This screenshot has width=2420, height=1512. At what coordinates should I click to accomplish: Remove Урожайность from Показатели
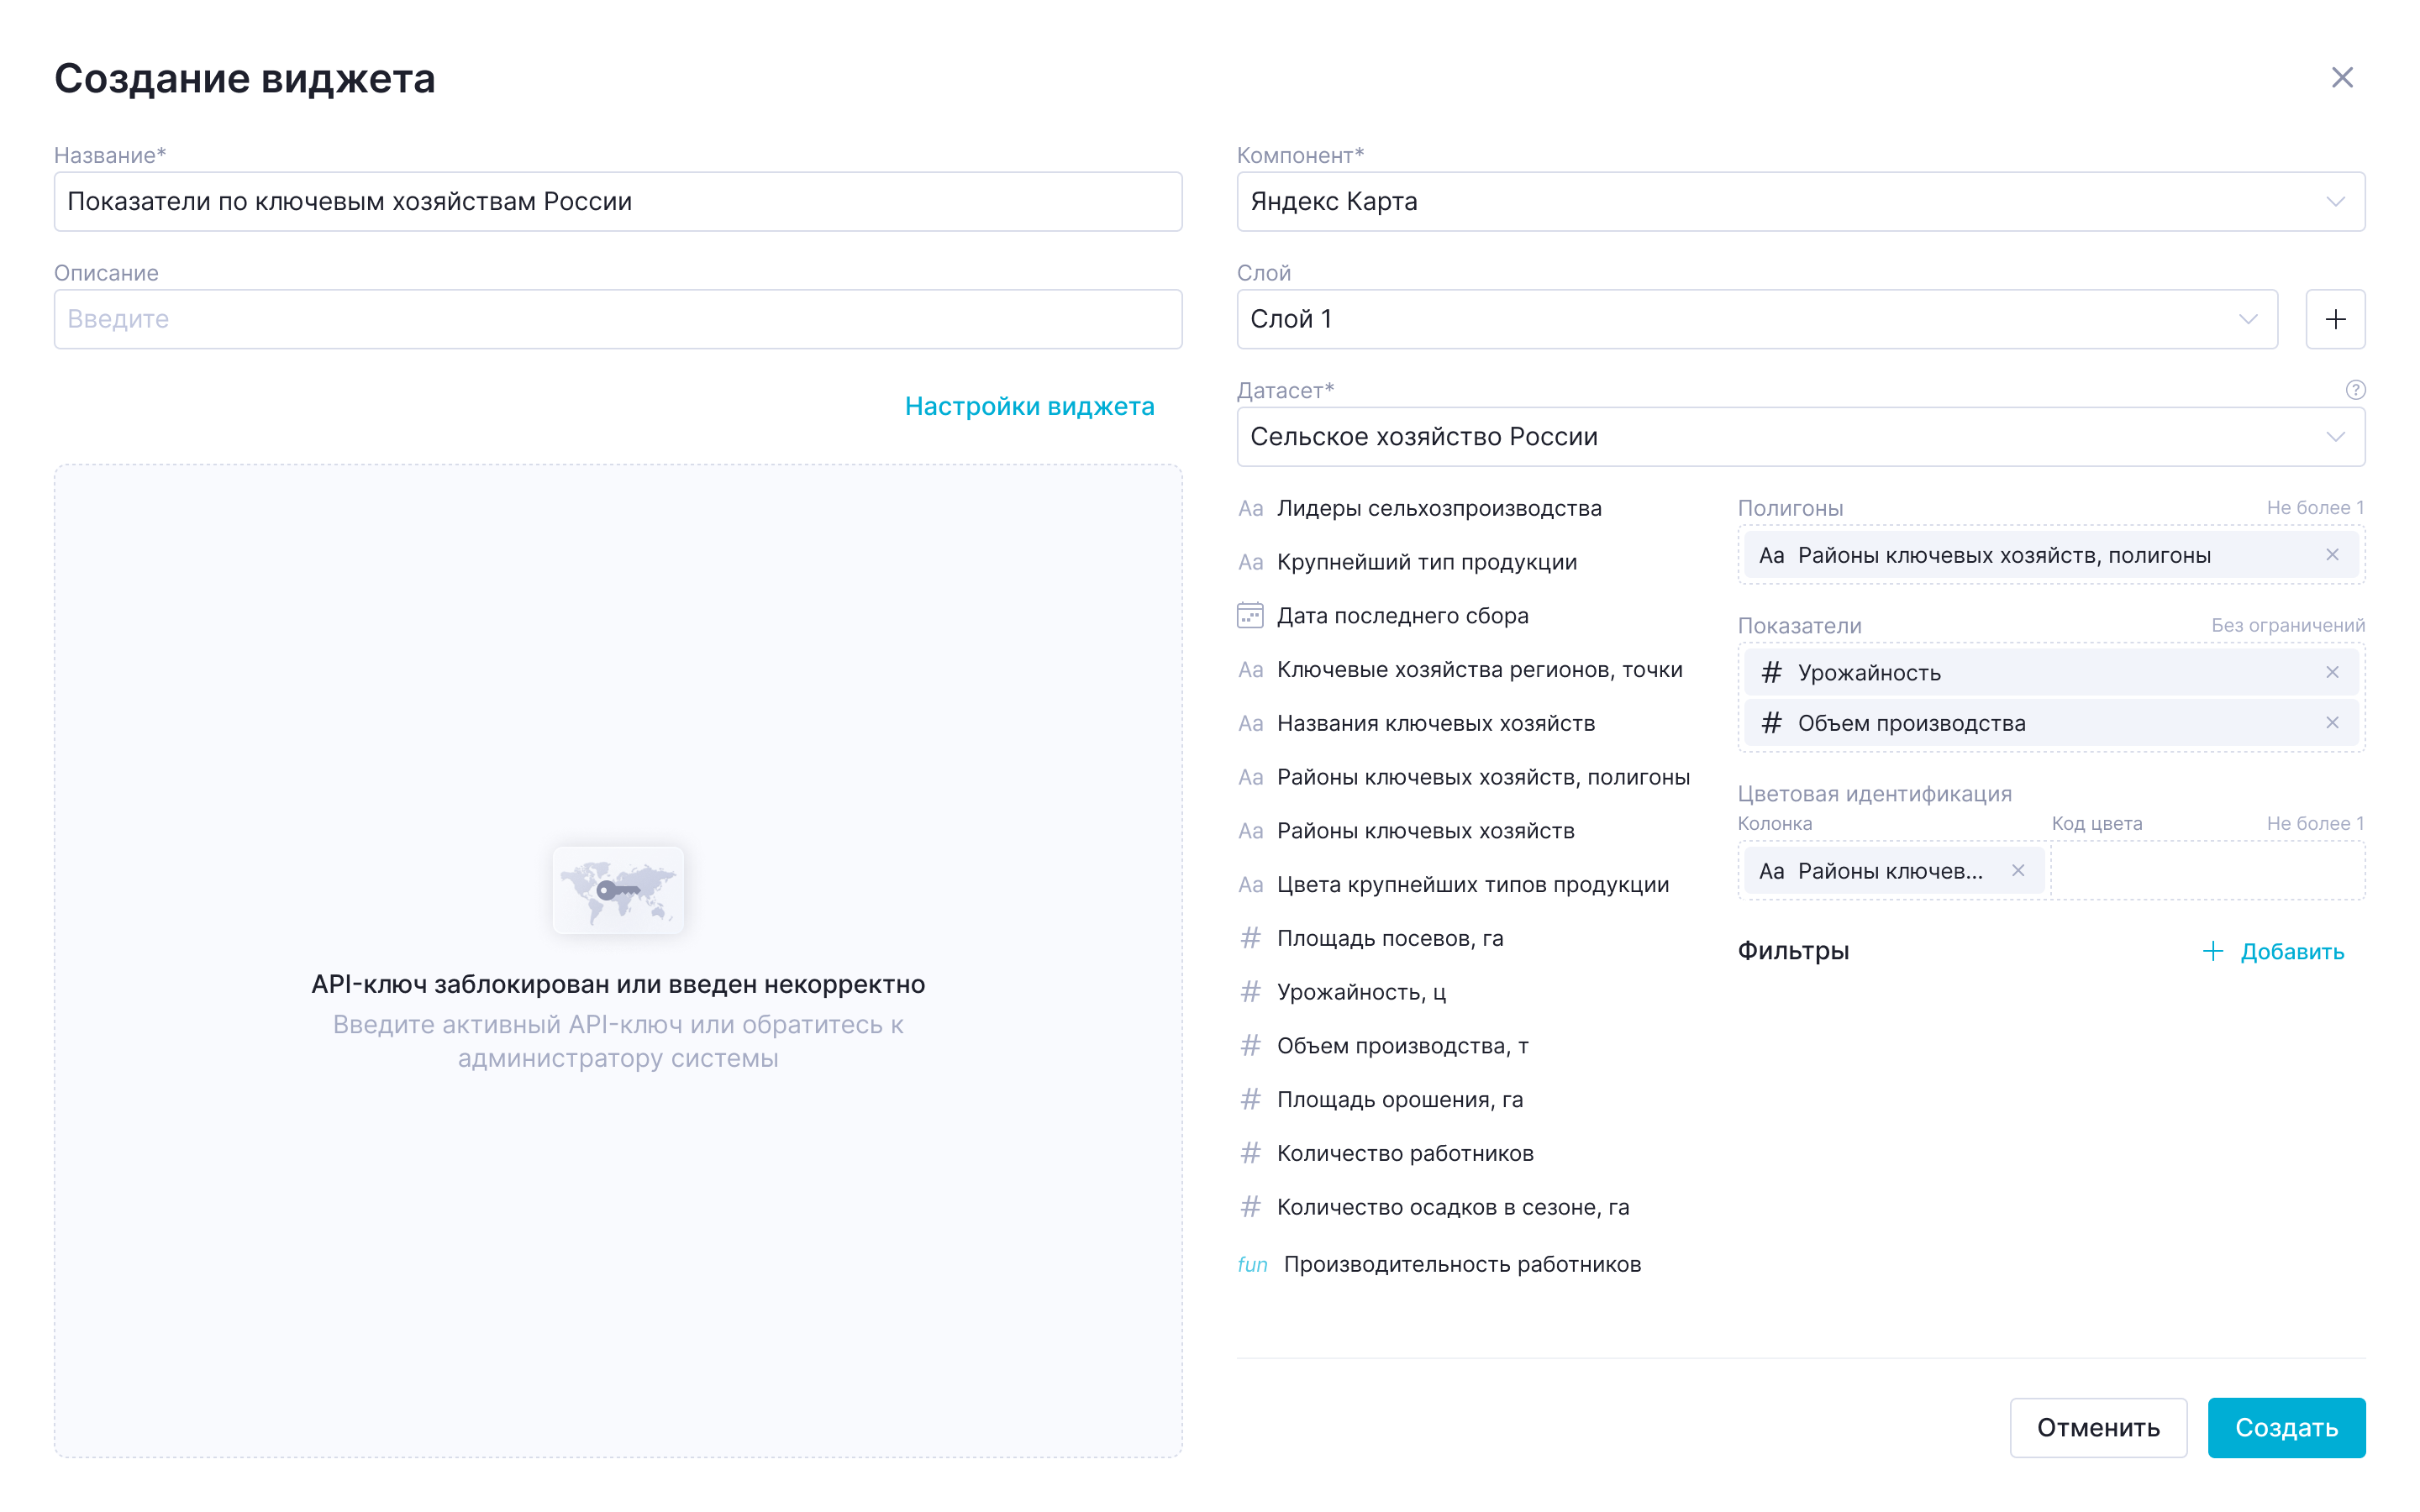point(2331,672)
